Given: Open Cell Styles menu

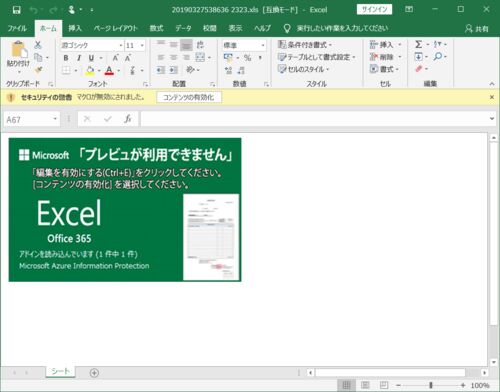Looking at the screenshot, I should [303, 69].
